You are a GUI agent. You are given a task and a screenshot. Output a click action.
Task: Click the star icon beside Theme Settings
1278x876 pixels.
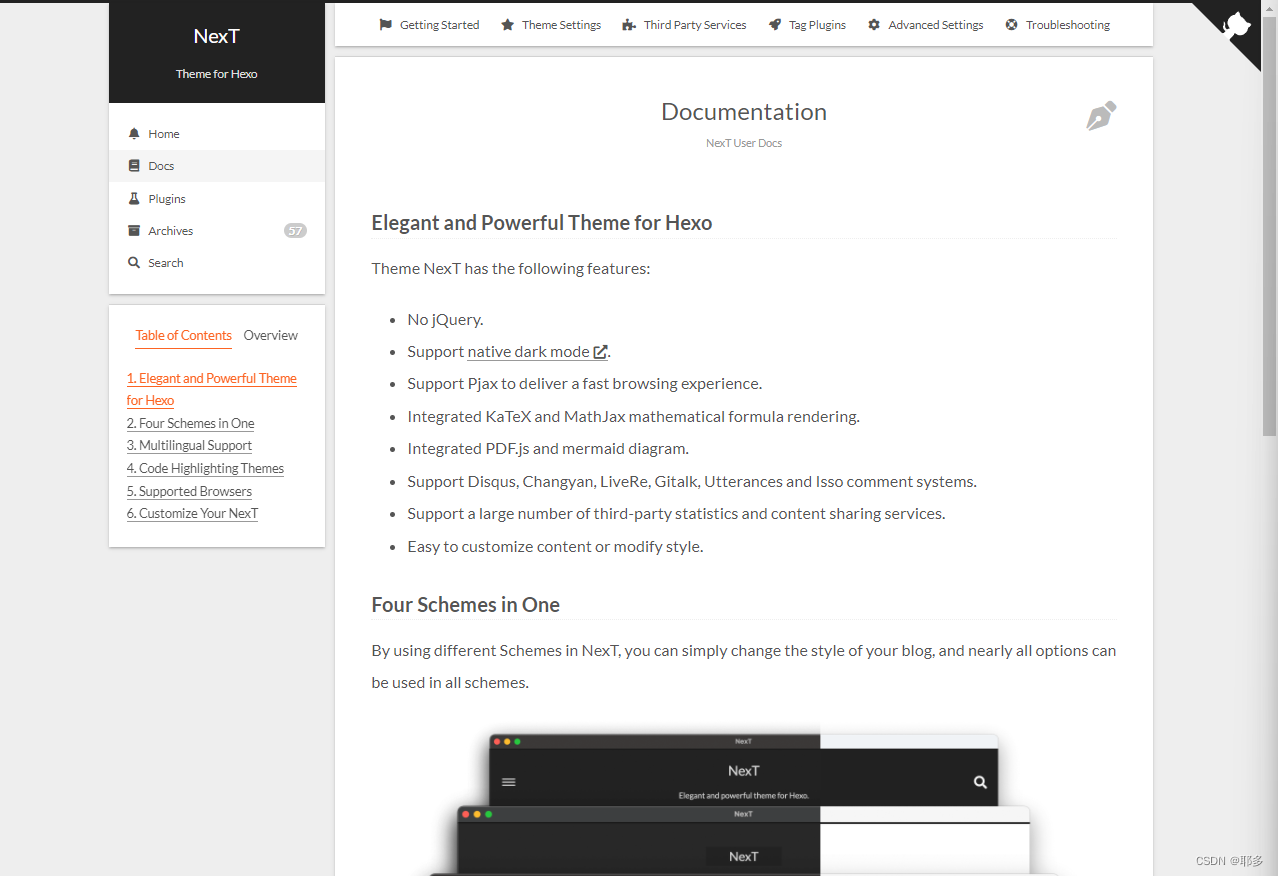[508, 25]
